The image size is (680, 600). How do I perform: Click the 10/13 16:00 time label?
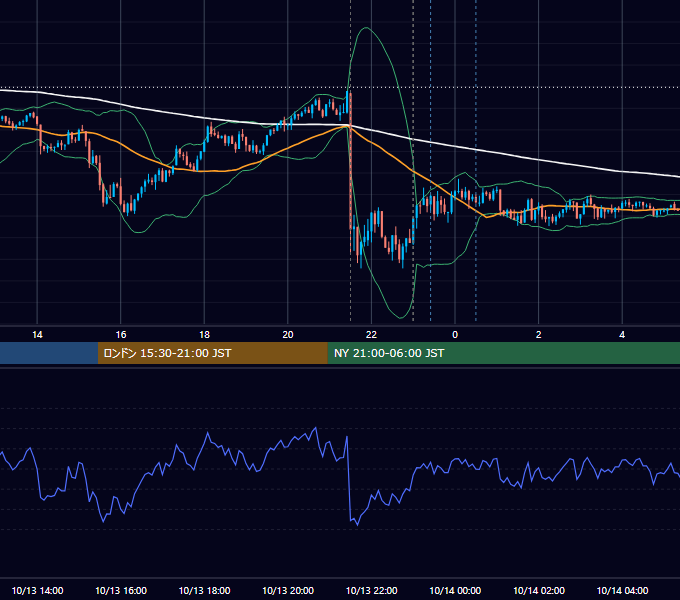coord(121,590)
